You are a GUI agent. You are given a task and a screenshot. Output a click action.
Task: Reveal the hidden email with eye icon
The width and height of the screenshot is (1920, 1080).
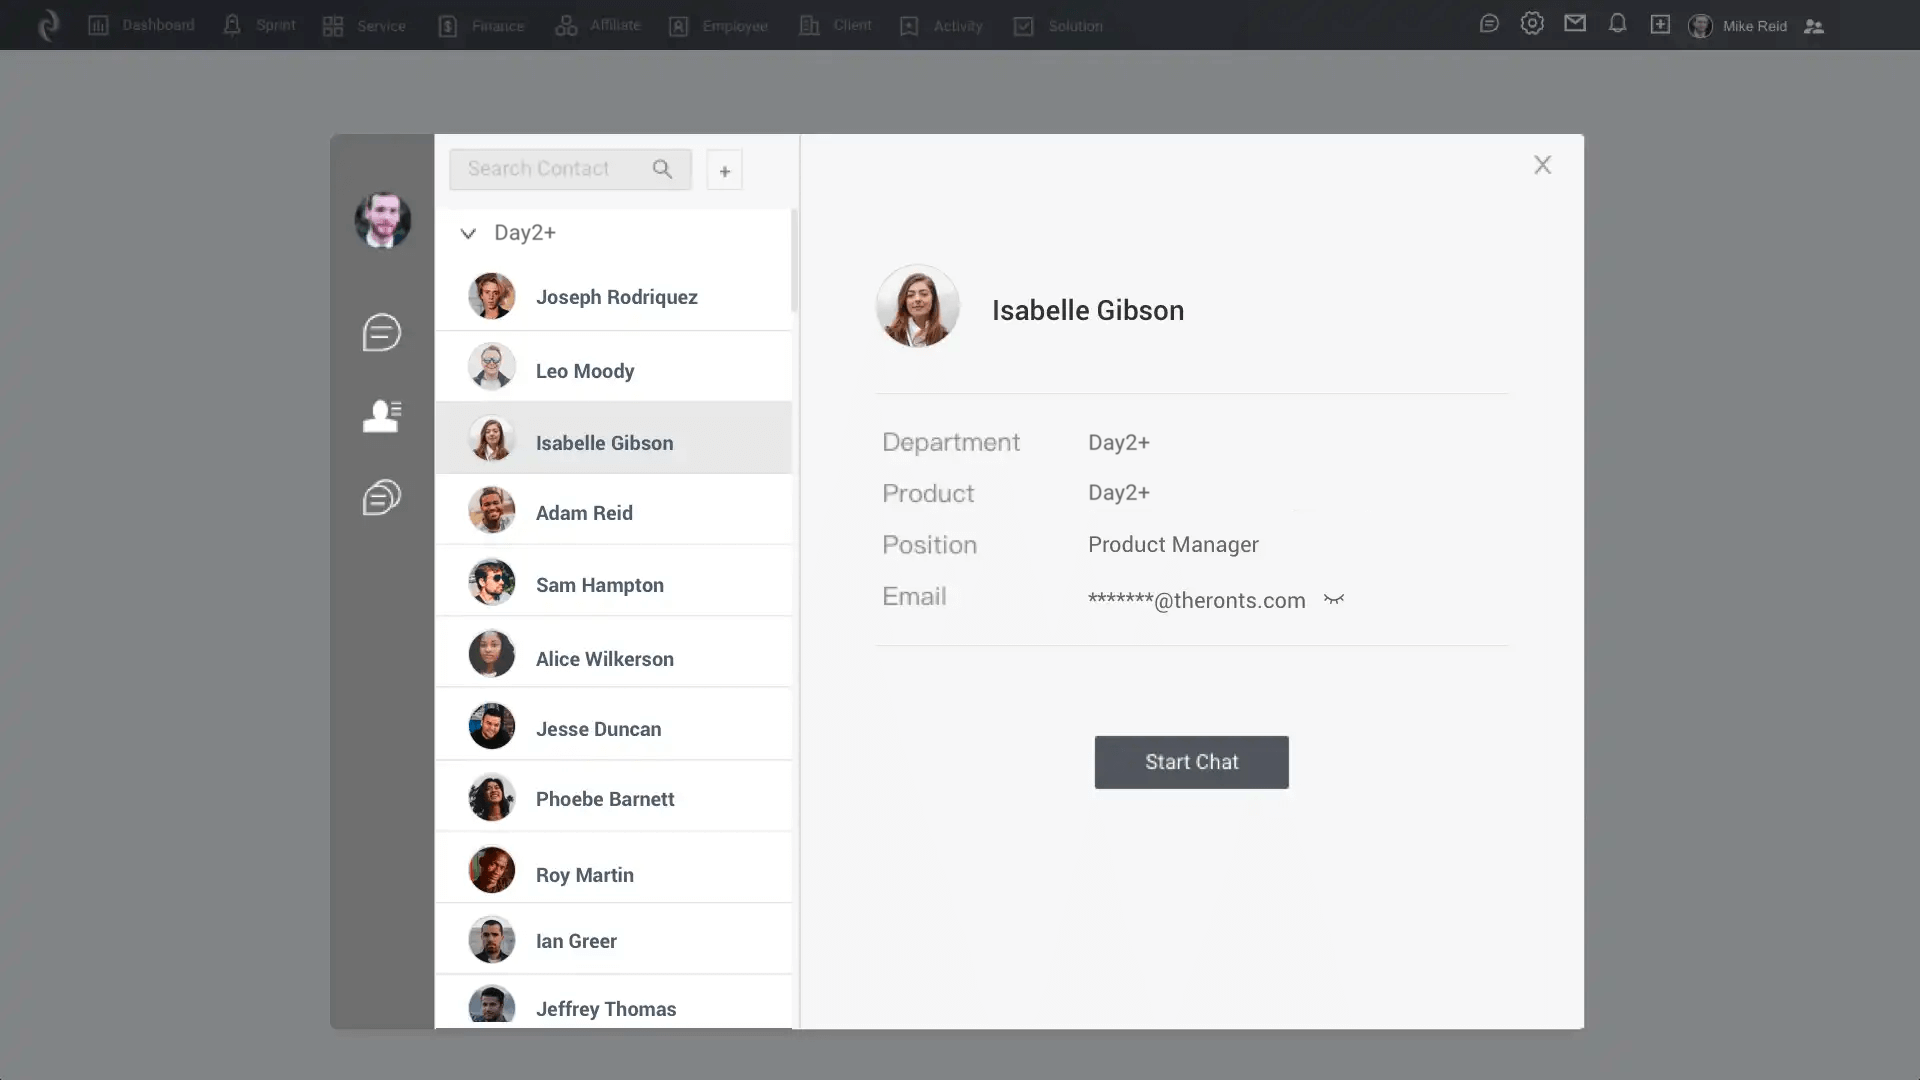tap(1334, 599)
